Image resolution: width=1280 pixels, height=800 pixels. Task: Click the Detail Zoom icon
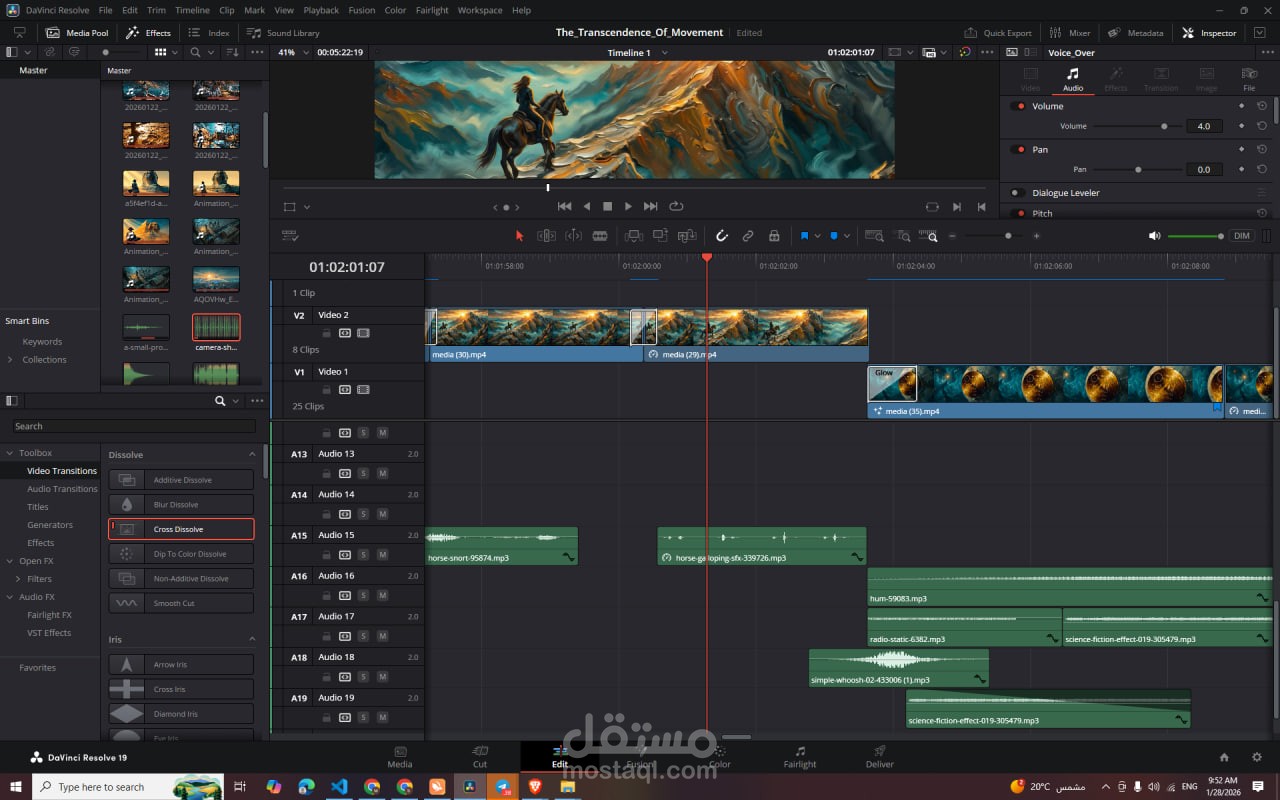click(903, 236)
